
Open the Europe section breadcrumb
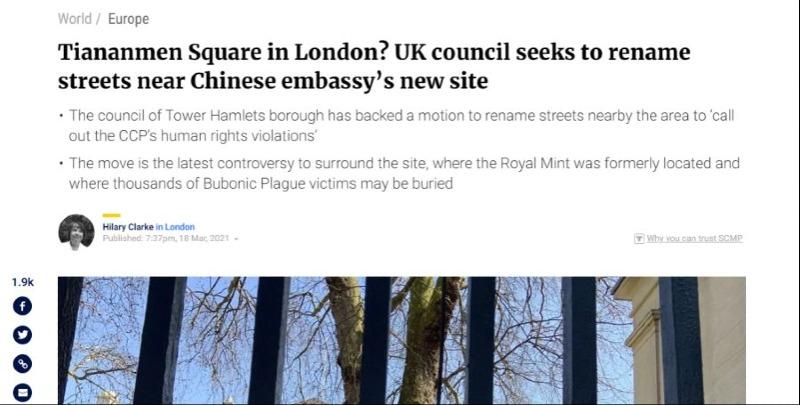click(x=129, y=19)
